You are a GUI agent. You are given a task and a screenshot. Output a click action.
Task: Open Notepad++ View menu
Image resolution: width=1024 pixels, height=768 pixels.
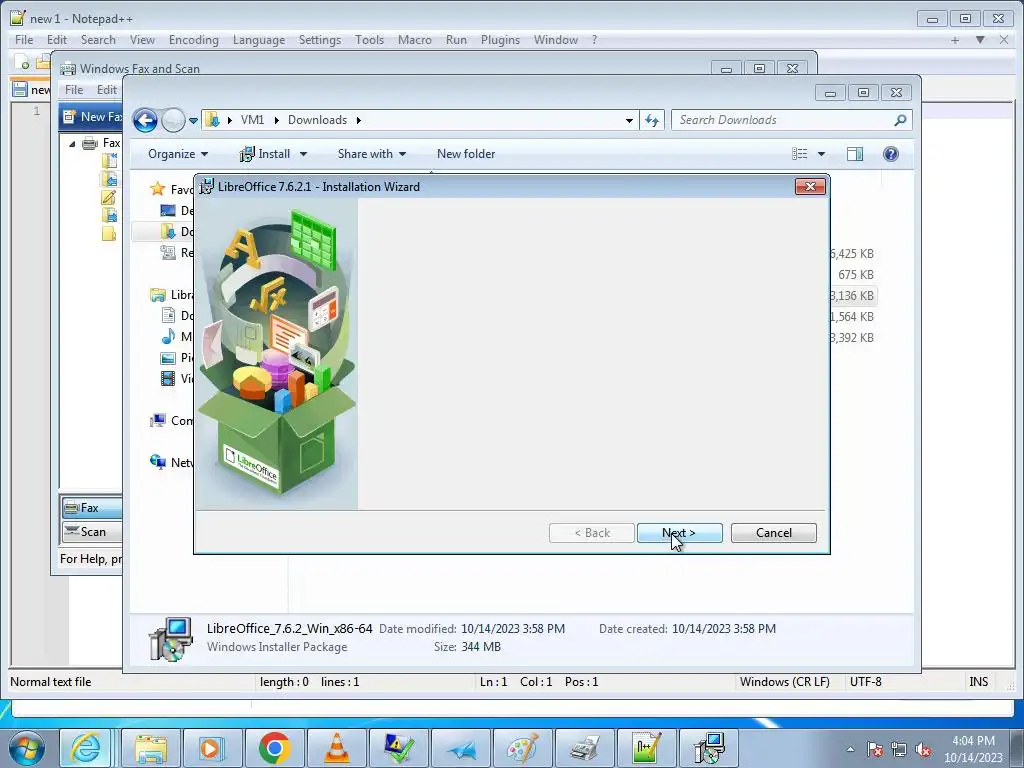click(142, 40)
